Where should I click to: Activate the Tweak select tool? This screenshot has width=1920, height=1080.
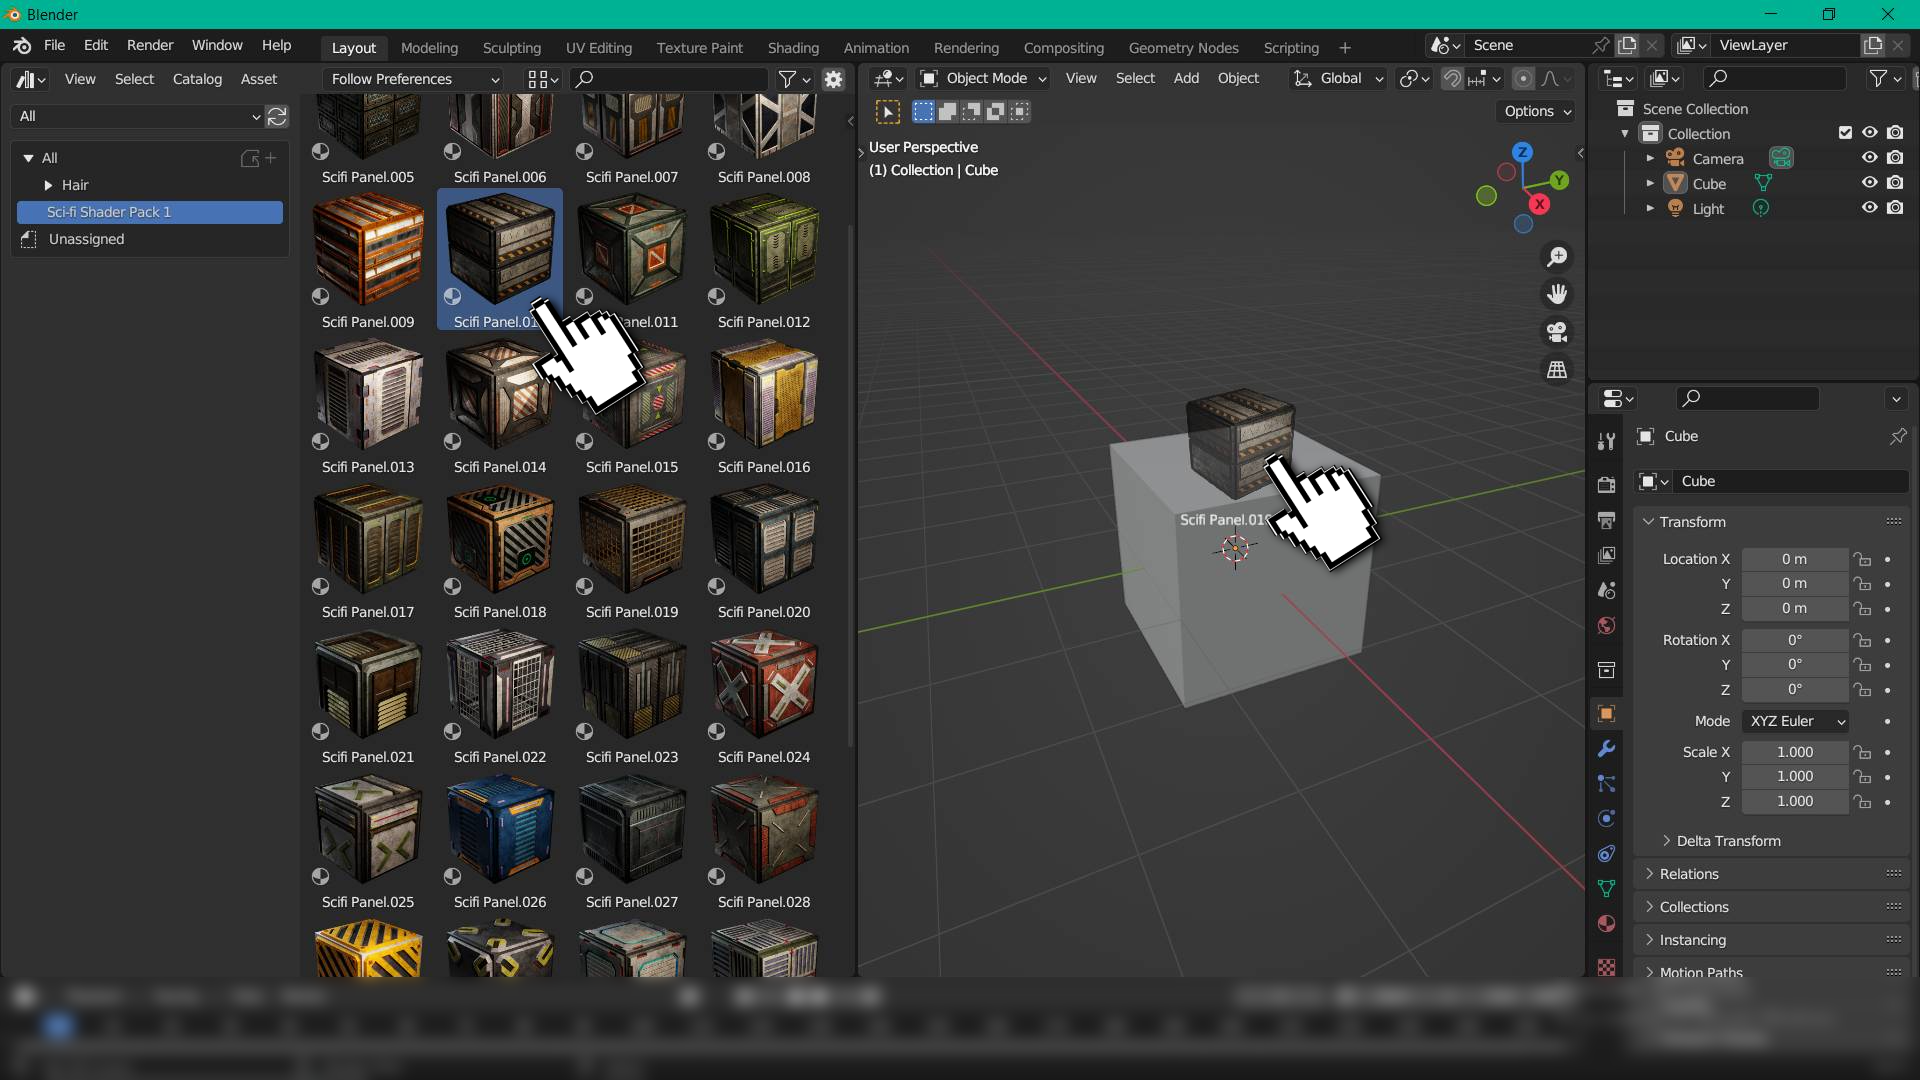[889, 112]
